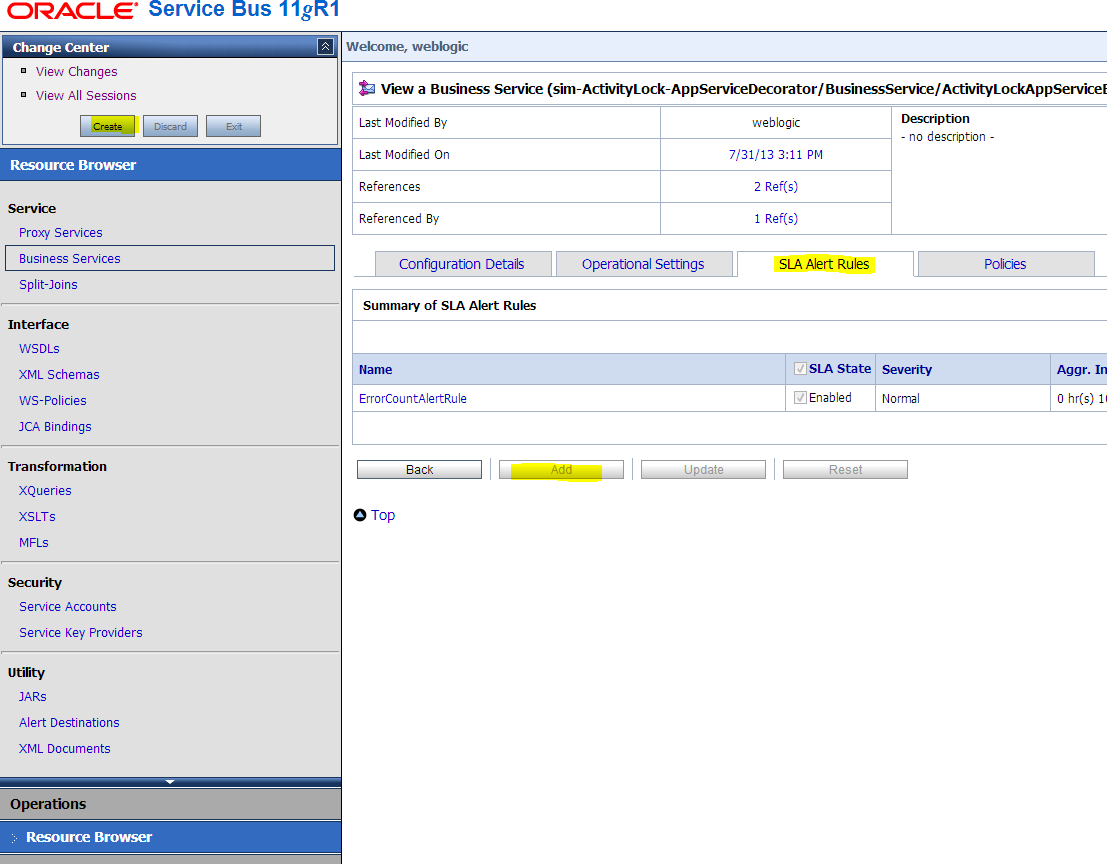Click the Resource Browser panel header
The image size is (1107, 864).
click(170, 165)
